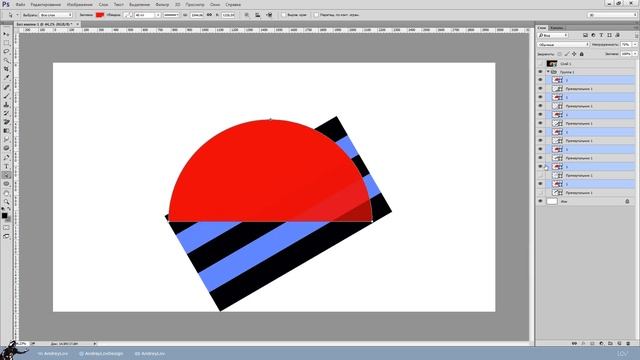Toggle lock transparent pixels

point(559,54)
